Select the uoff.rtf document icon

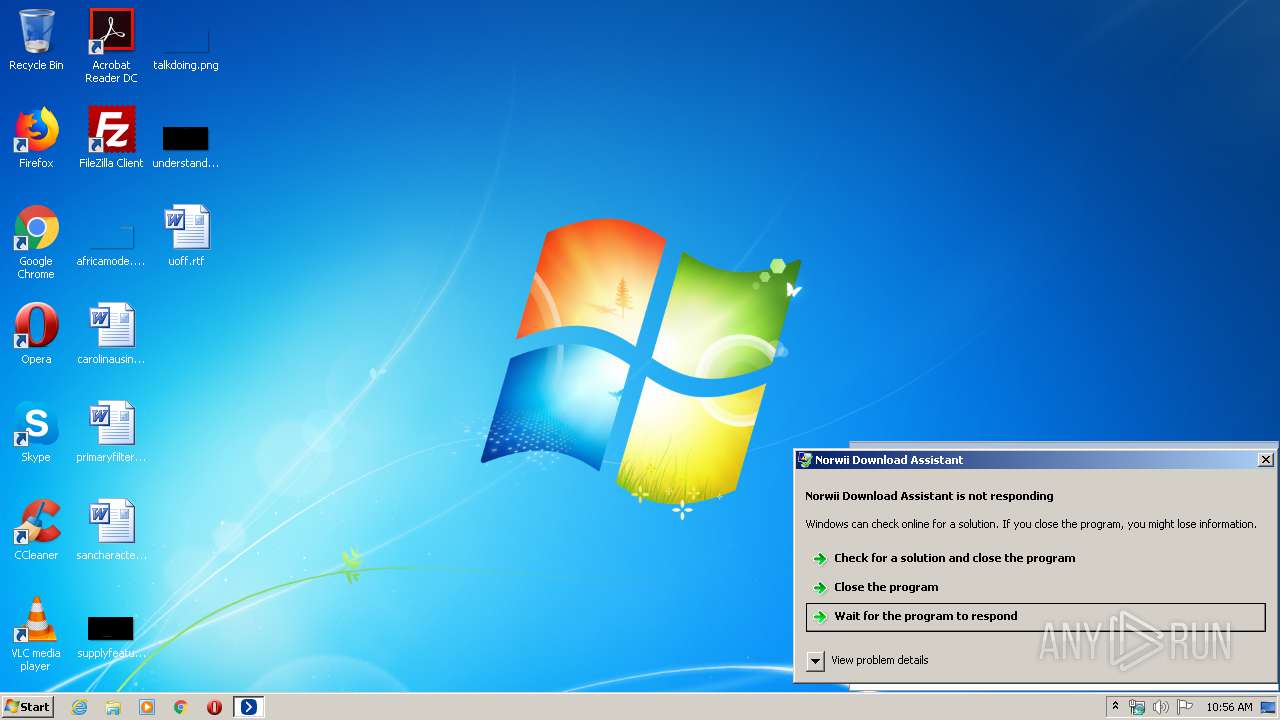pyautogui.click(x=186, y=236)
